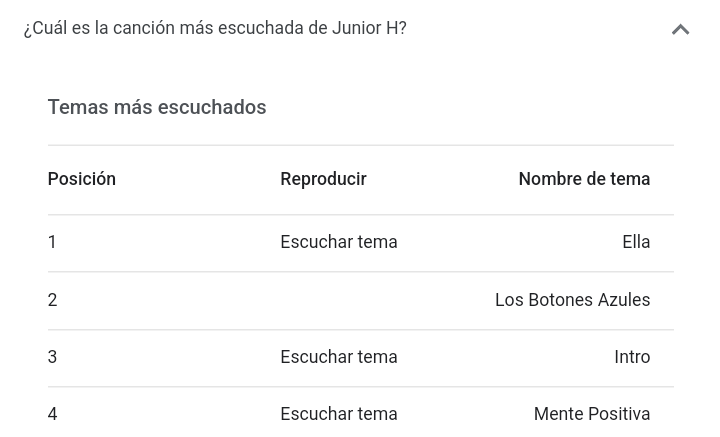Select the song name Intro
720x437 pixels.
pyautogui.click(x=632, y=357)
